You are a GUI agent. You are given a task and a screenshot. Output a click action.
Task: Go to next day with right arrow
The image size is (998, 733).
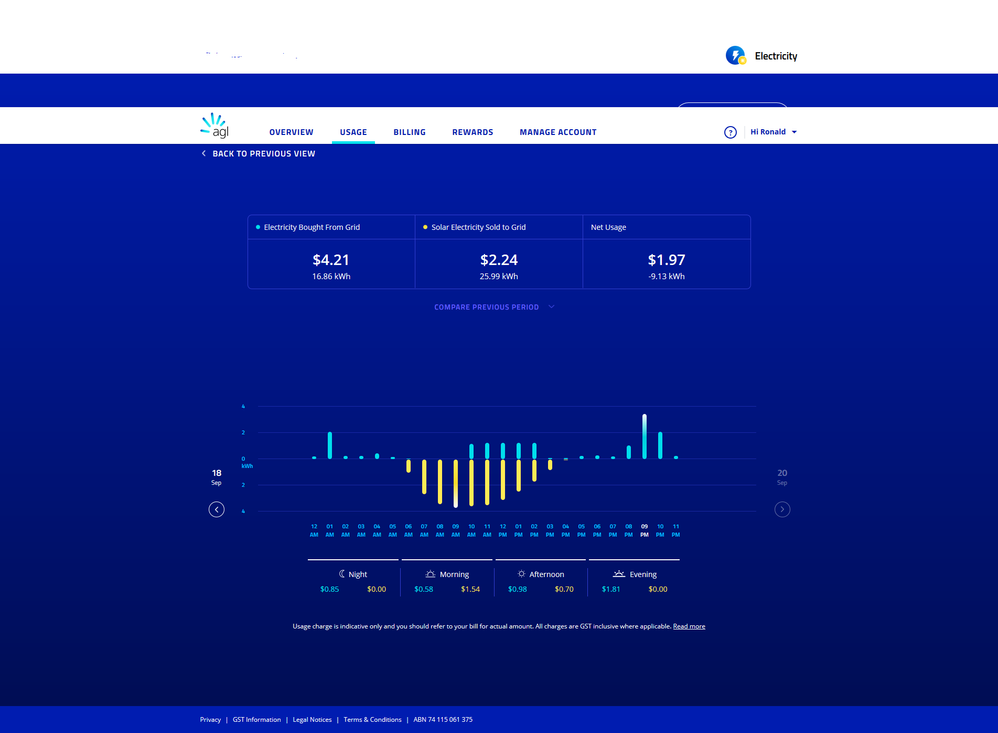pyautogui.click(x=782, y=509)
